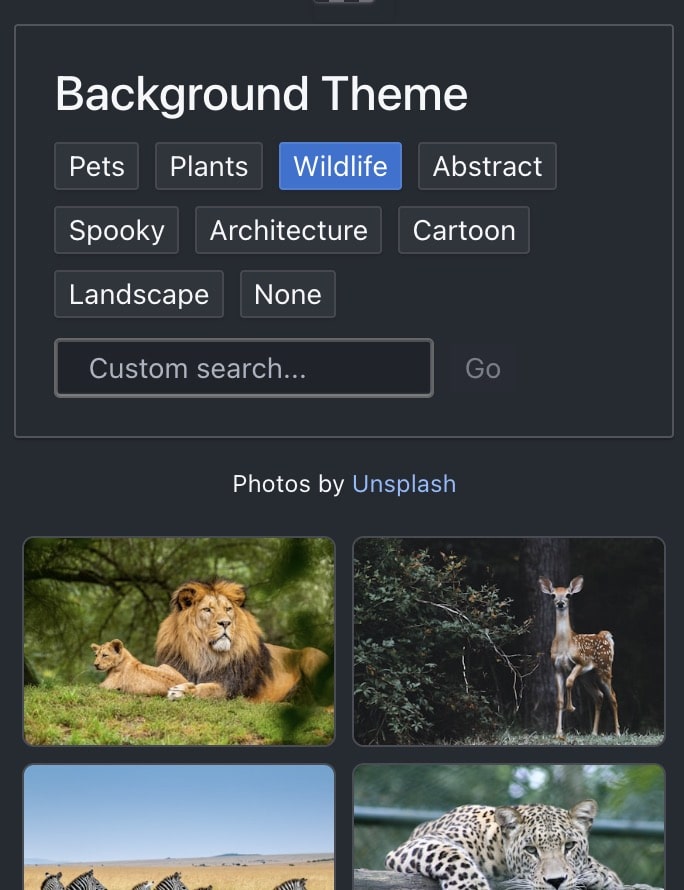Select the Architecture theme button
Image resolution: width=684 pixels, height=890 pixels.
288,230
